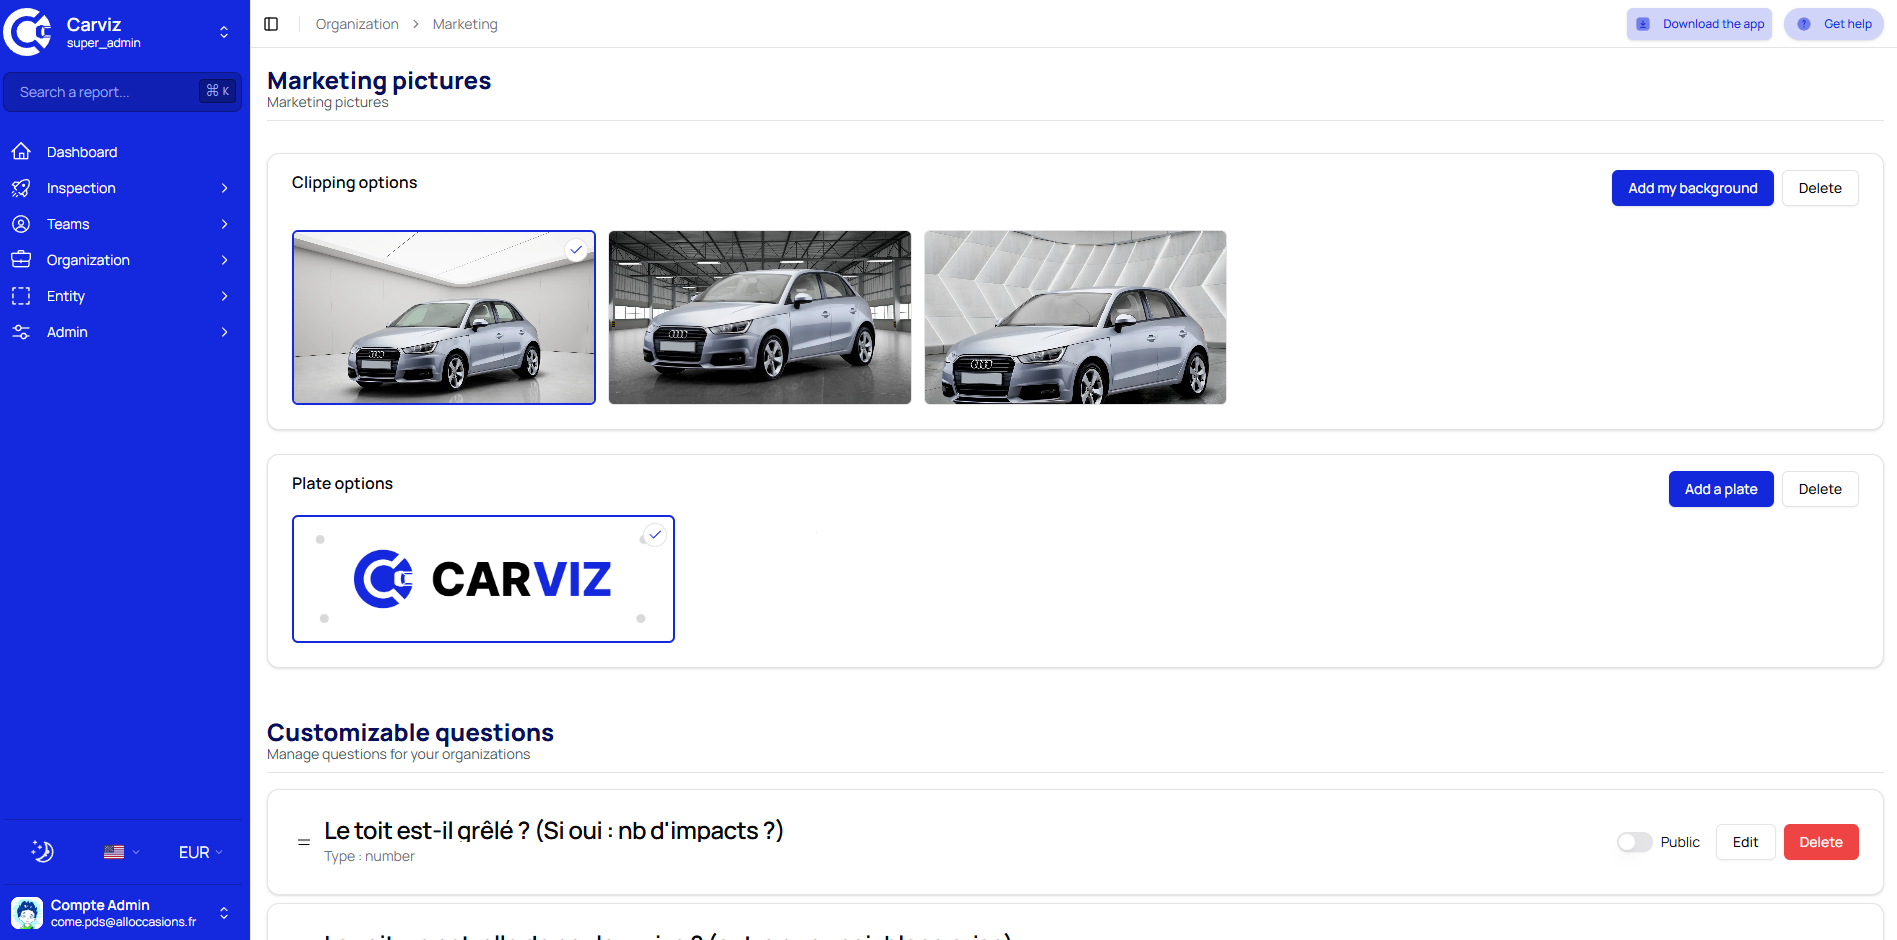The image size is (1897, 940).
Task: Click the Dashboard home icon
Action: tap(21, 152)
